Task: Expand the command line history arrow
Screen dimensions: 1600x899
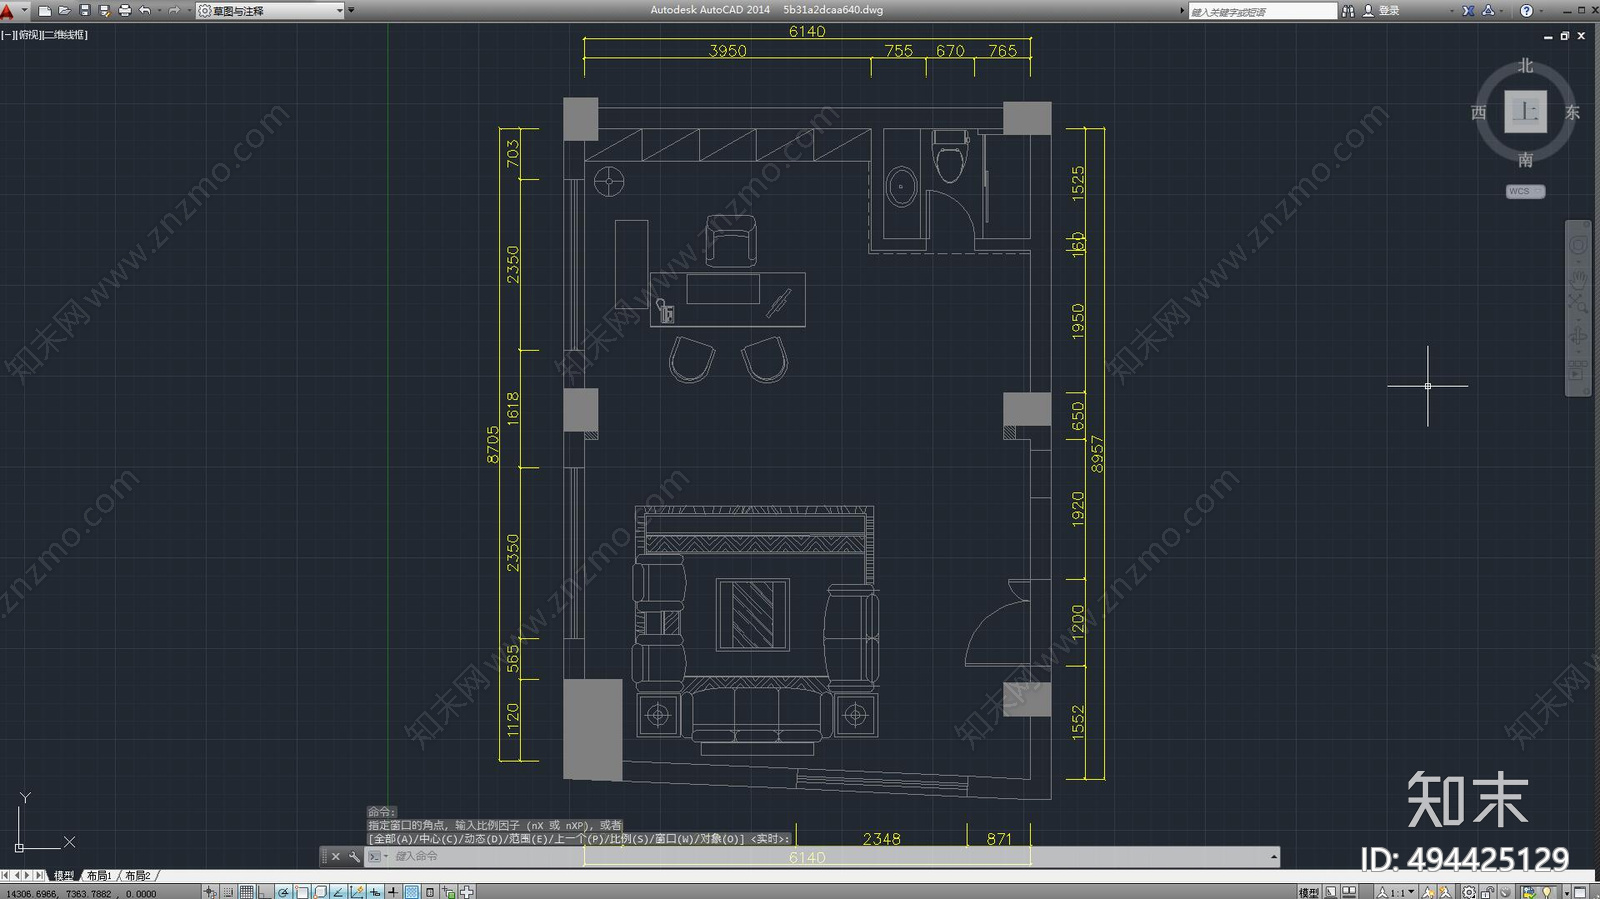Action: click(1273, 857)
